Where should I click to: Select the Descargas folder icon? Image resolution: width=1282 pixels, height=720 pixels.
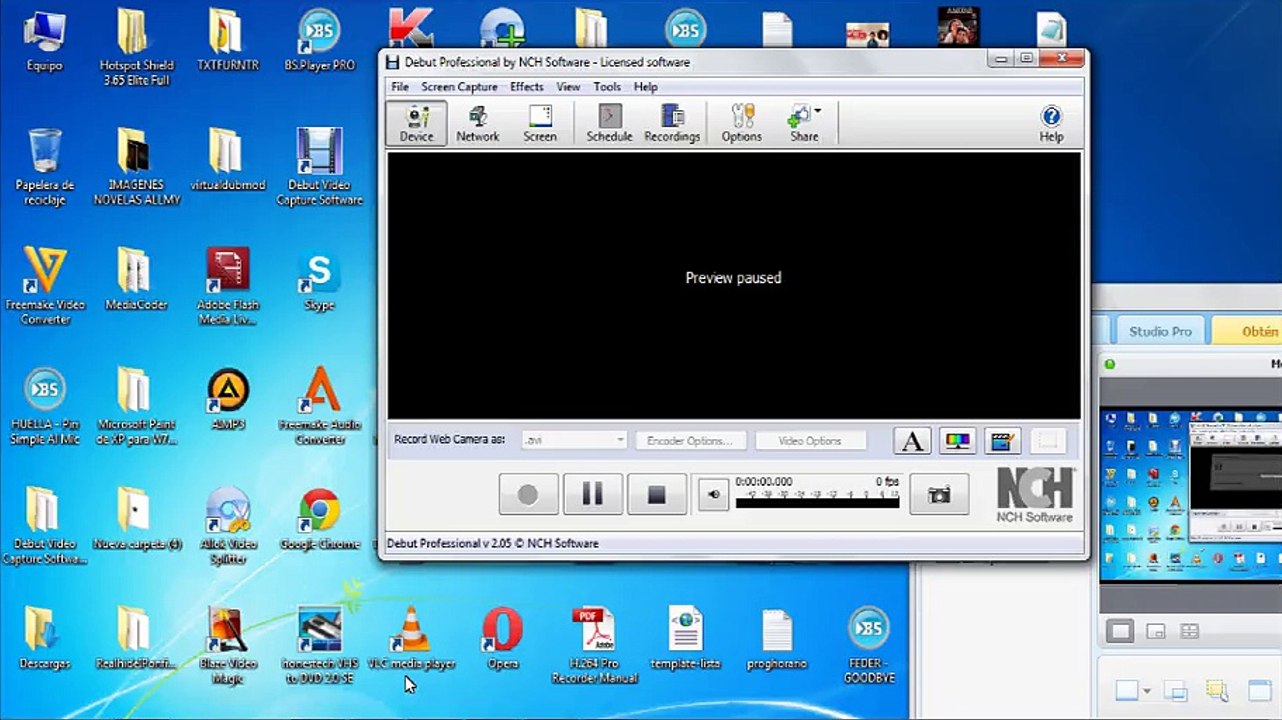tap(44, 639)
